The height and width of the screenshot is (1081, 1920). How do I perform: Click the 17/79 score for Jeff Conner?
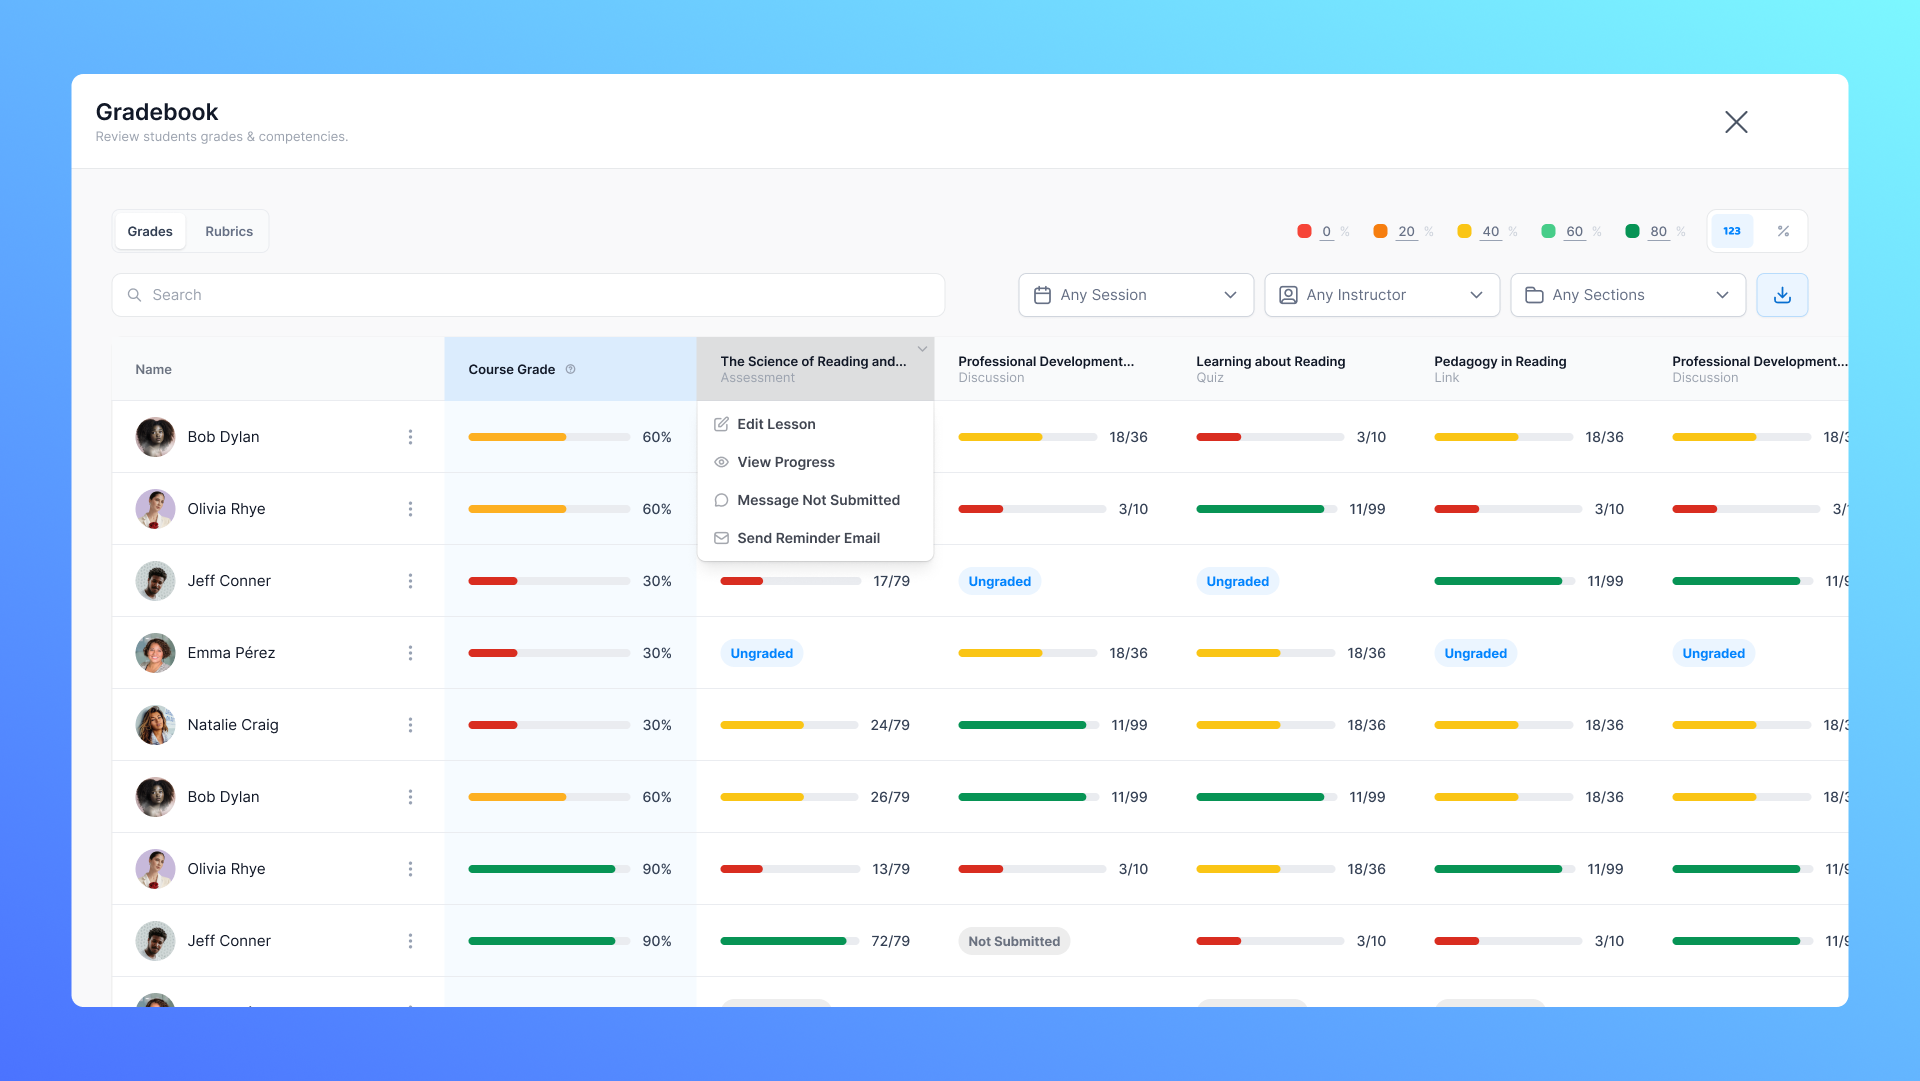(891, 581)
